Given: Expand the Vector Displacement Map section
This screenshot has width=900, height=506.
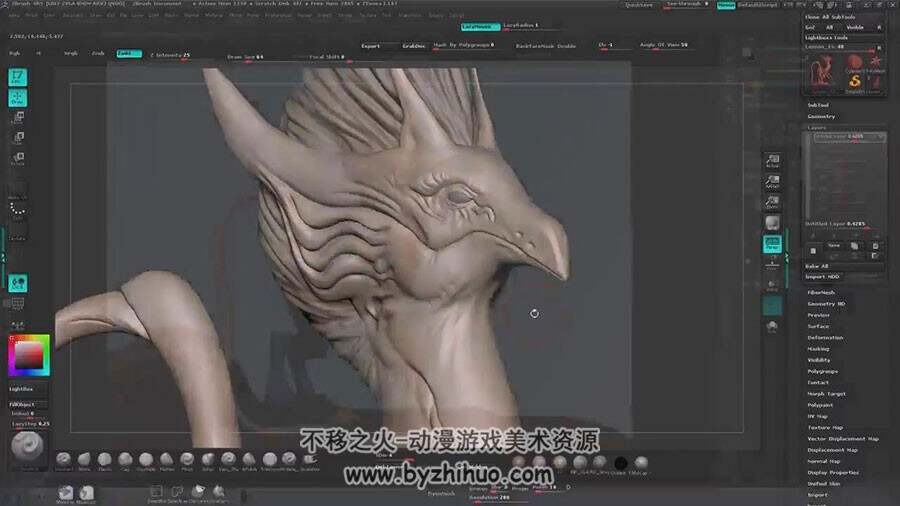Looking at the screenshot, I should (x=843, y=439).
